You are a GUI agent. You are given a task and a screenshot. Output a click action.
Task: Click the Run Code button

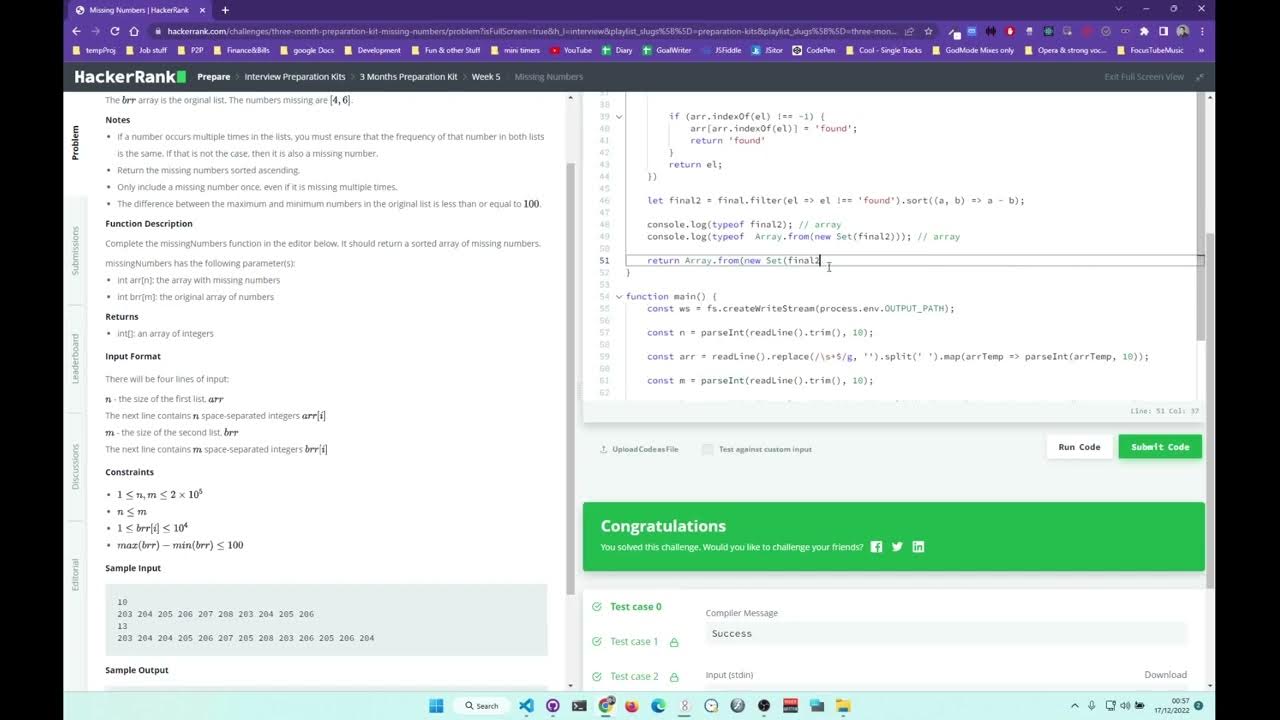point(1079,447)
